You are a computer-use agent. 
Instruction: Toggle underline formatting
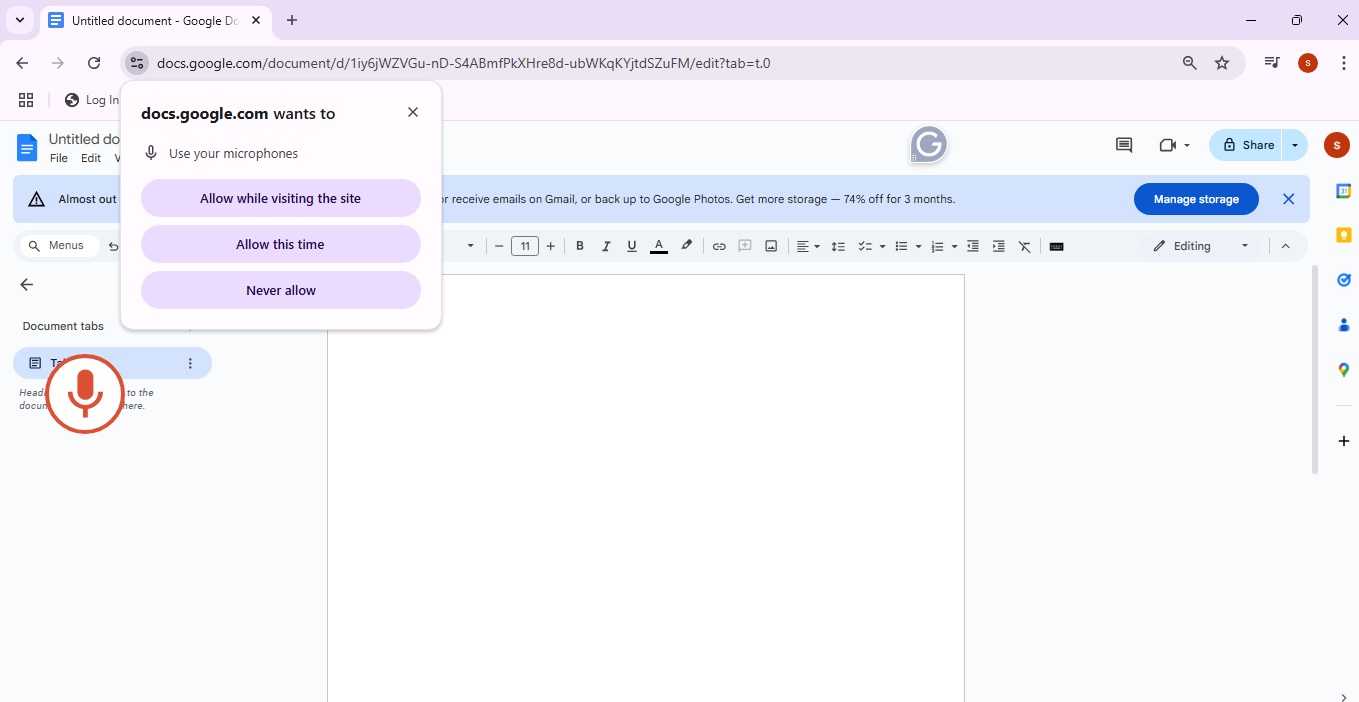click(x=631, y=246)
